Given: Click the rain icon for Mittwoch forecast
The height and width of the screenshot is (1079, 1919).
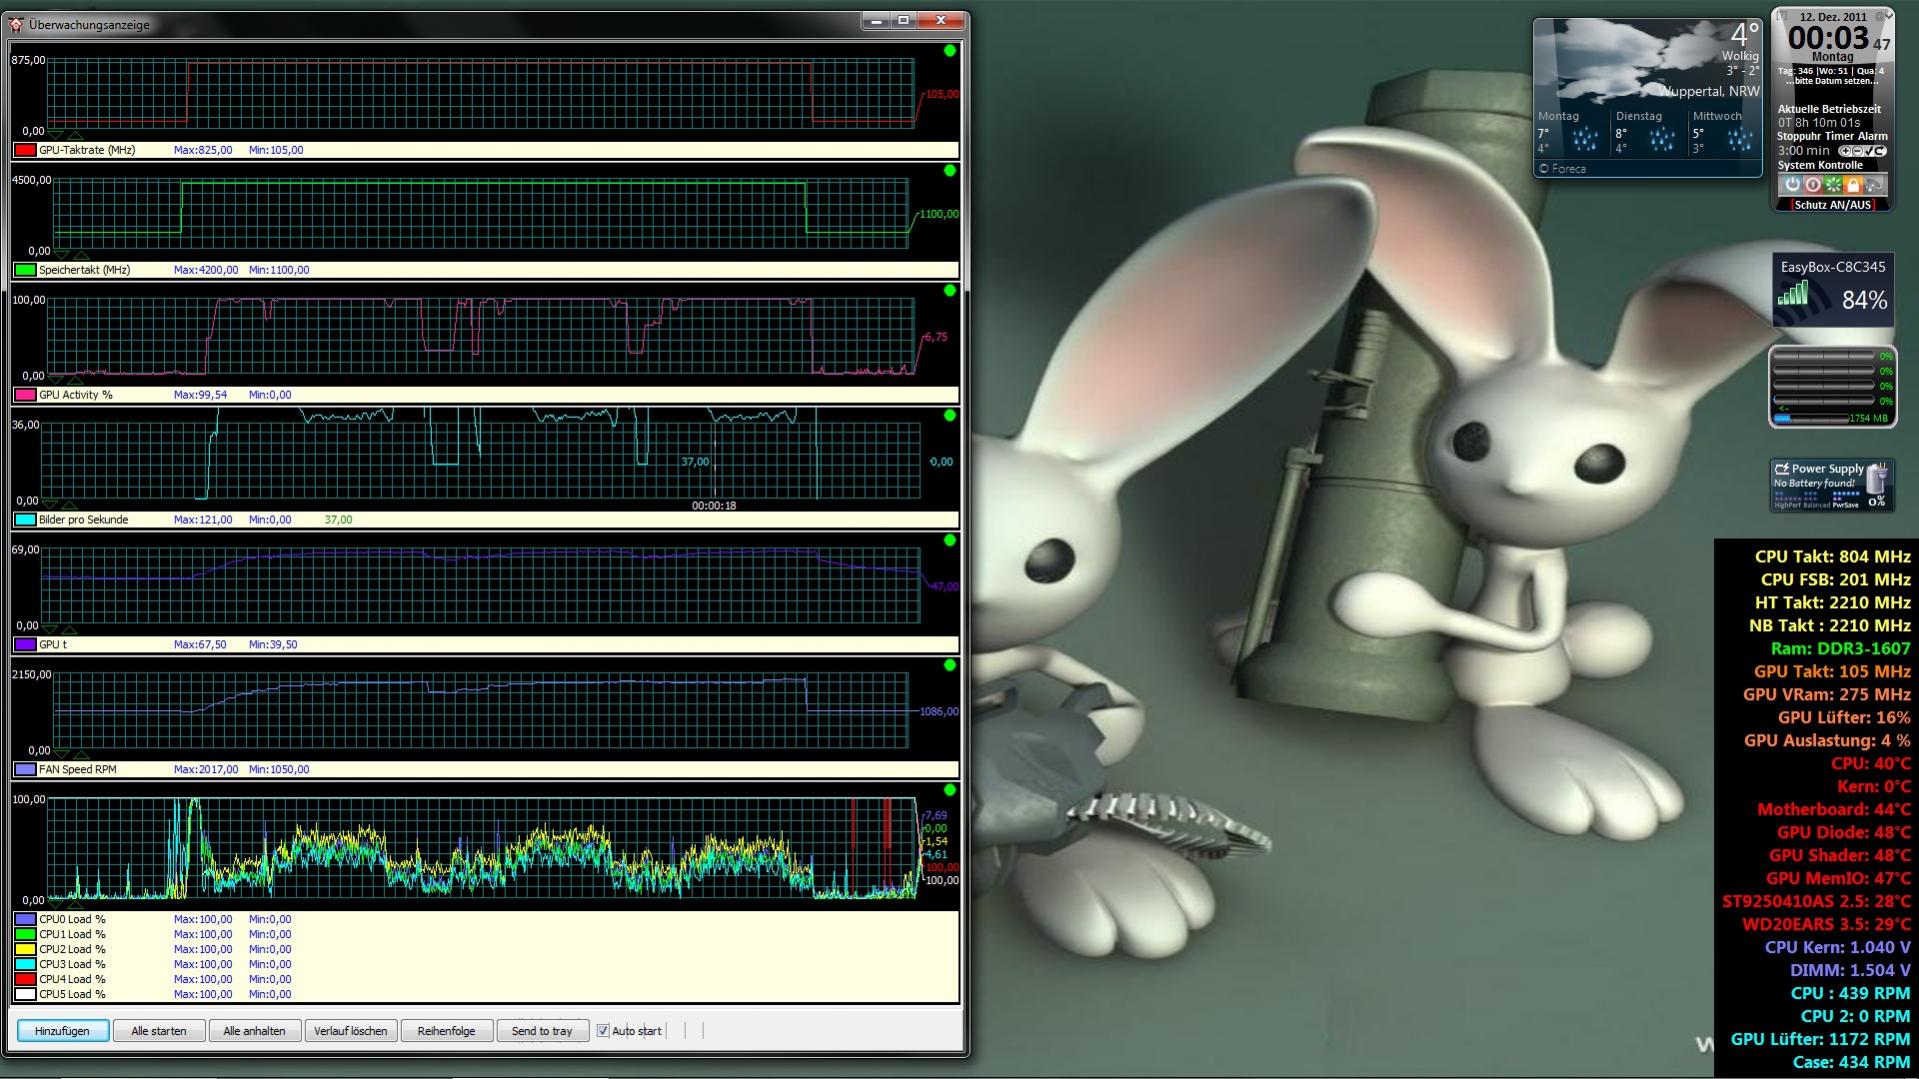Looking at the screenshot, I should point(1739,139).
